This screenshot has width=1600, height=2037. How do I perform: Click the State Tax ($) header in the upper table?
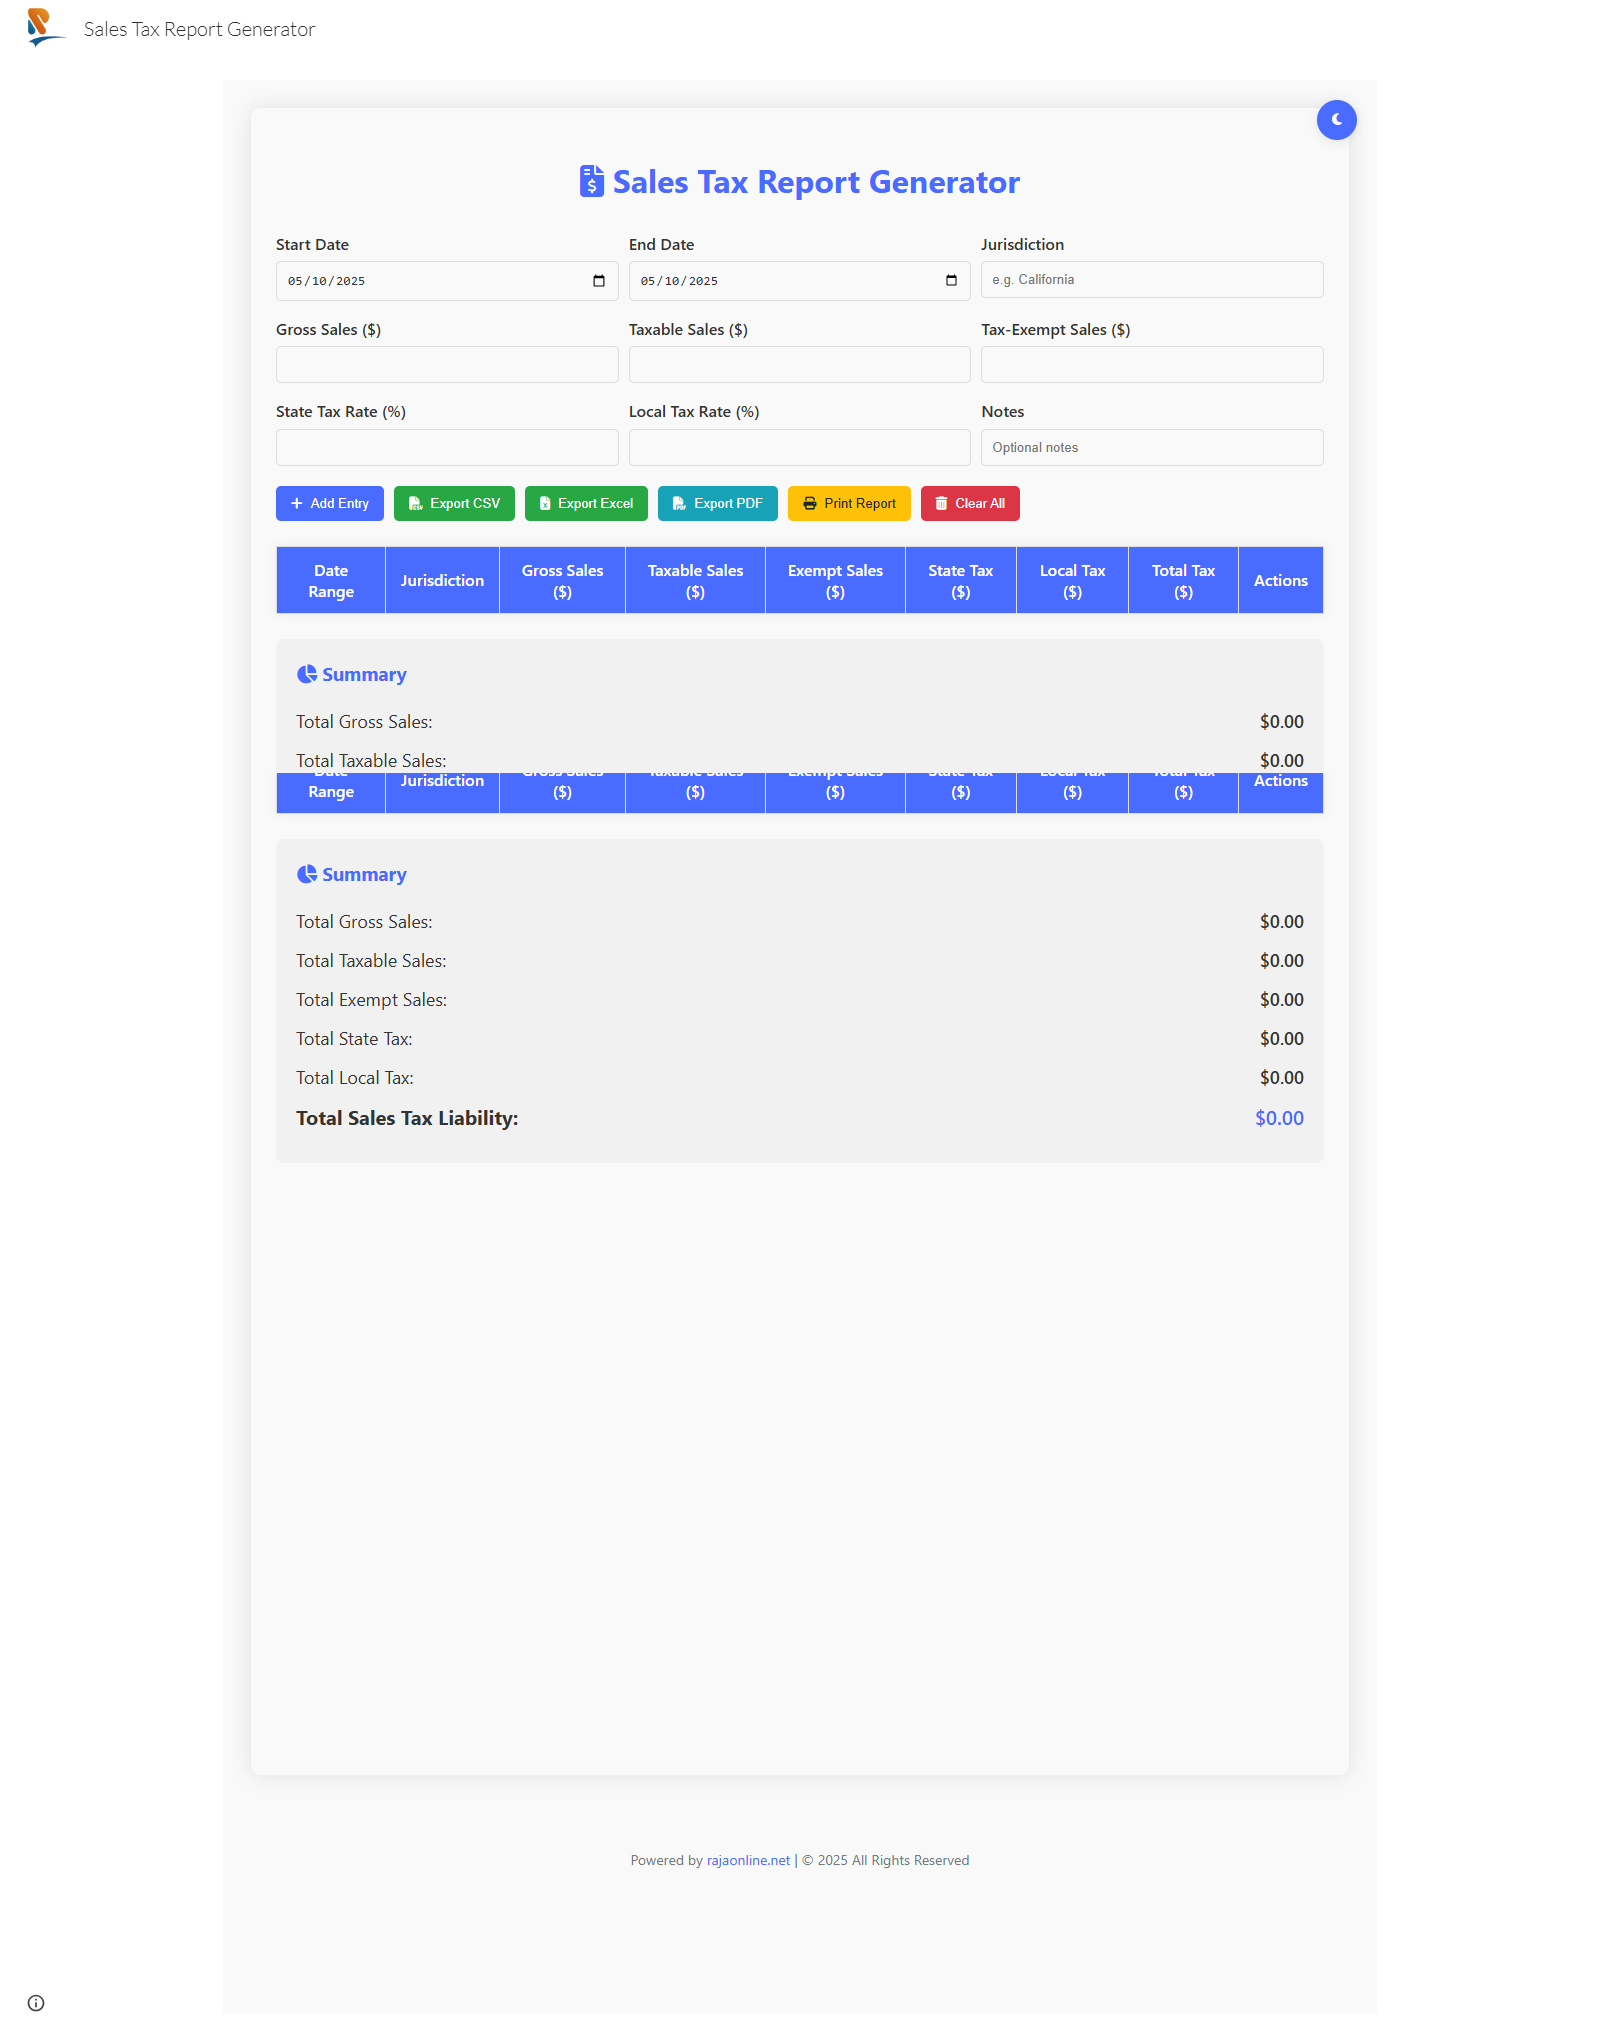point(960,581)
